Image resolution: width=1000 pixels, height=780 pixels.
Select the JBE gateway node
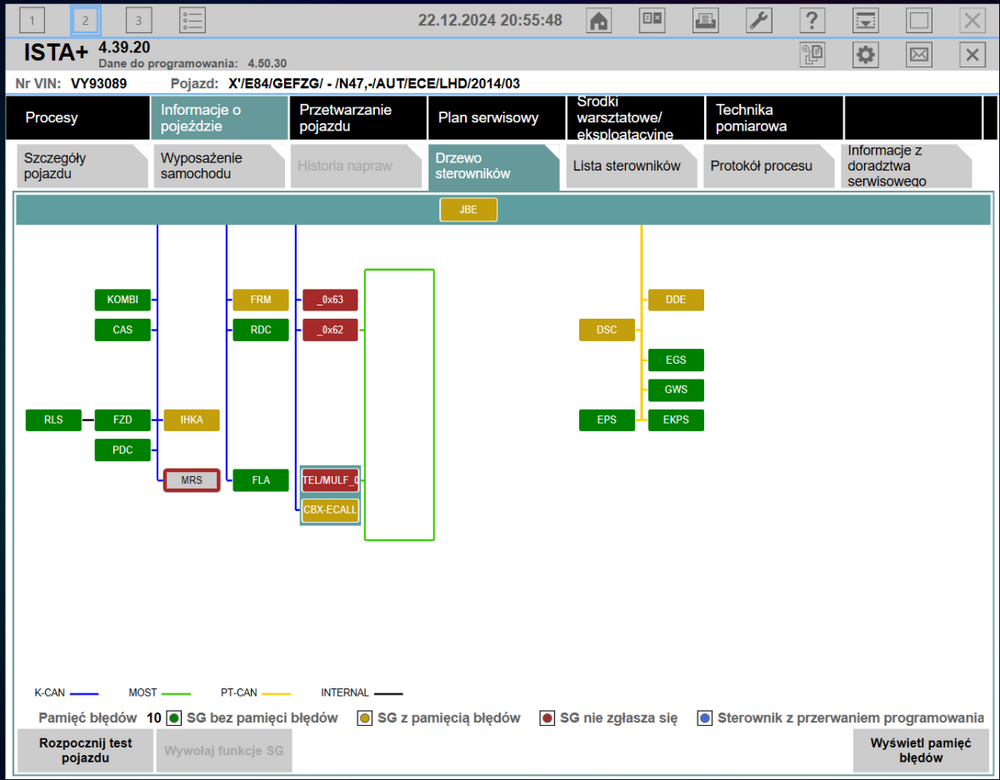[468, 209]
